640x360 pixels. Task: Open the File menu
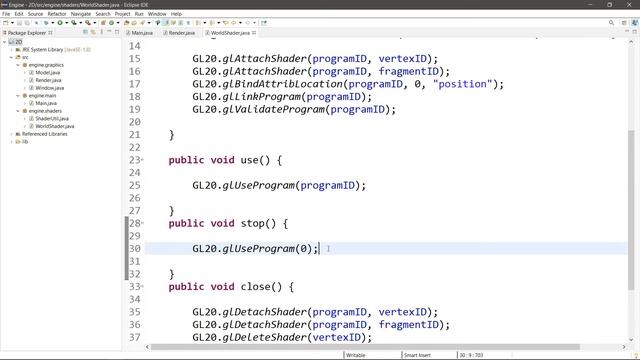(6, 14)
